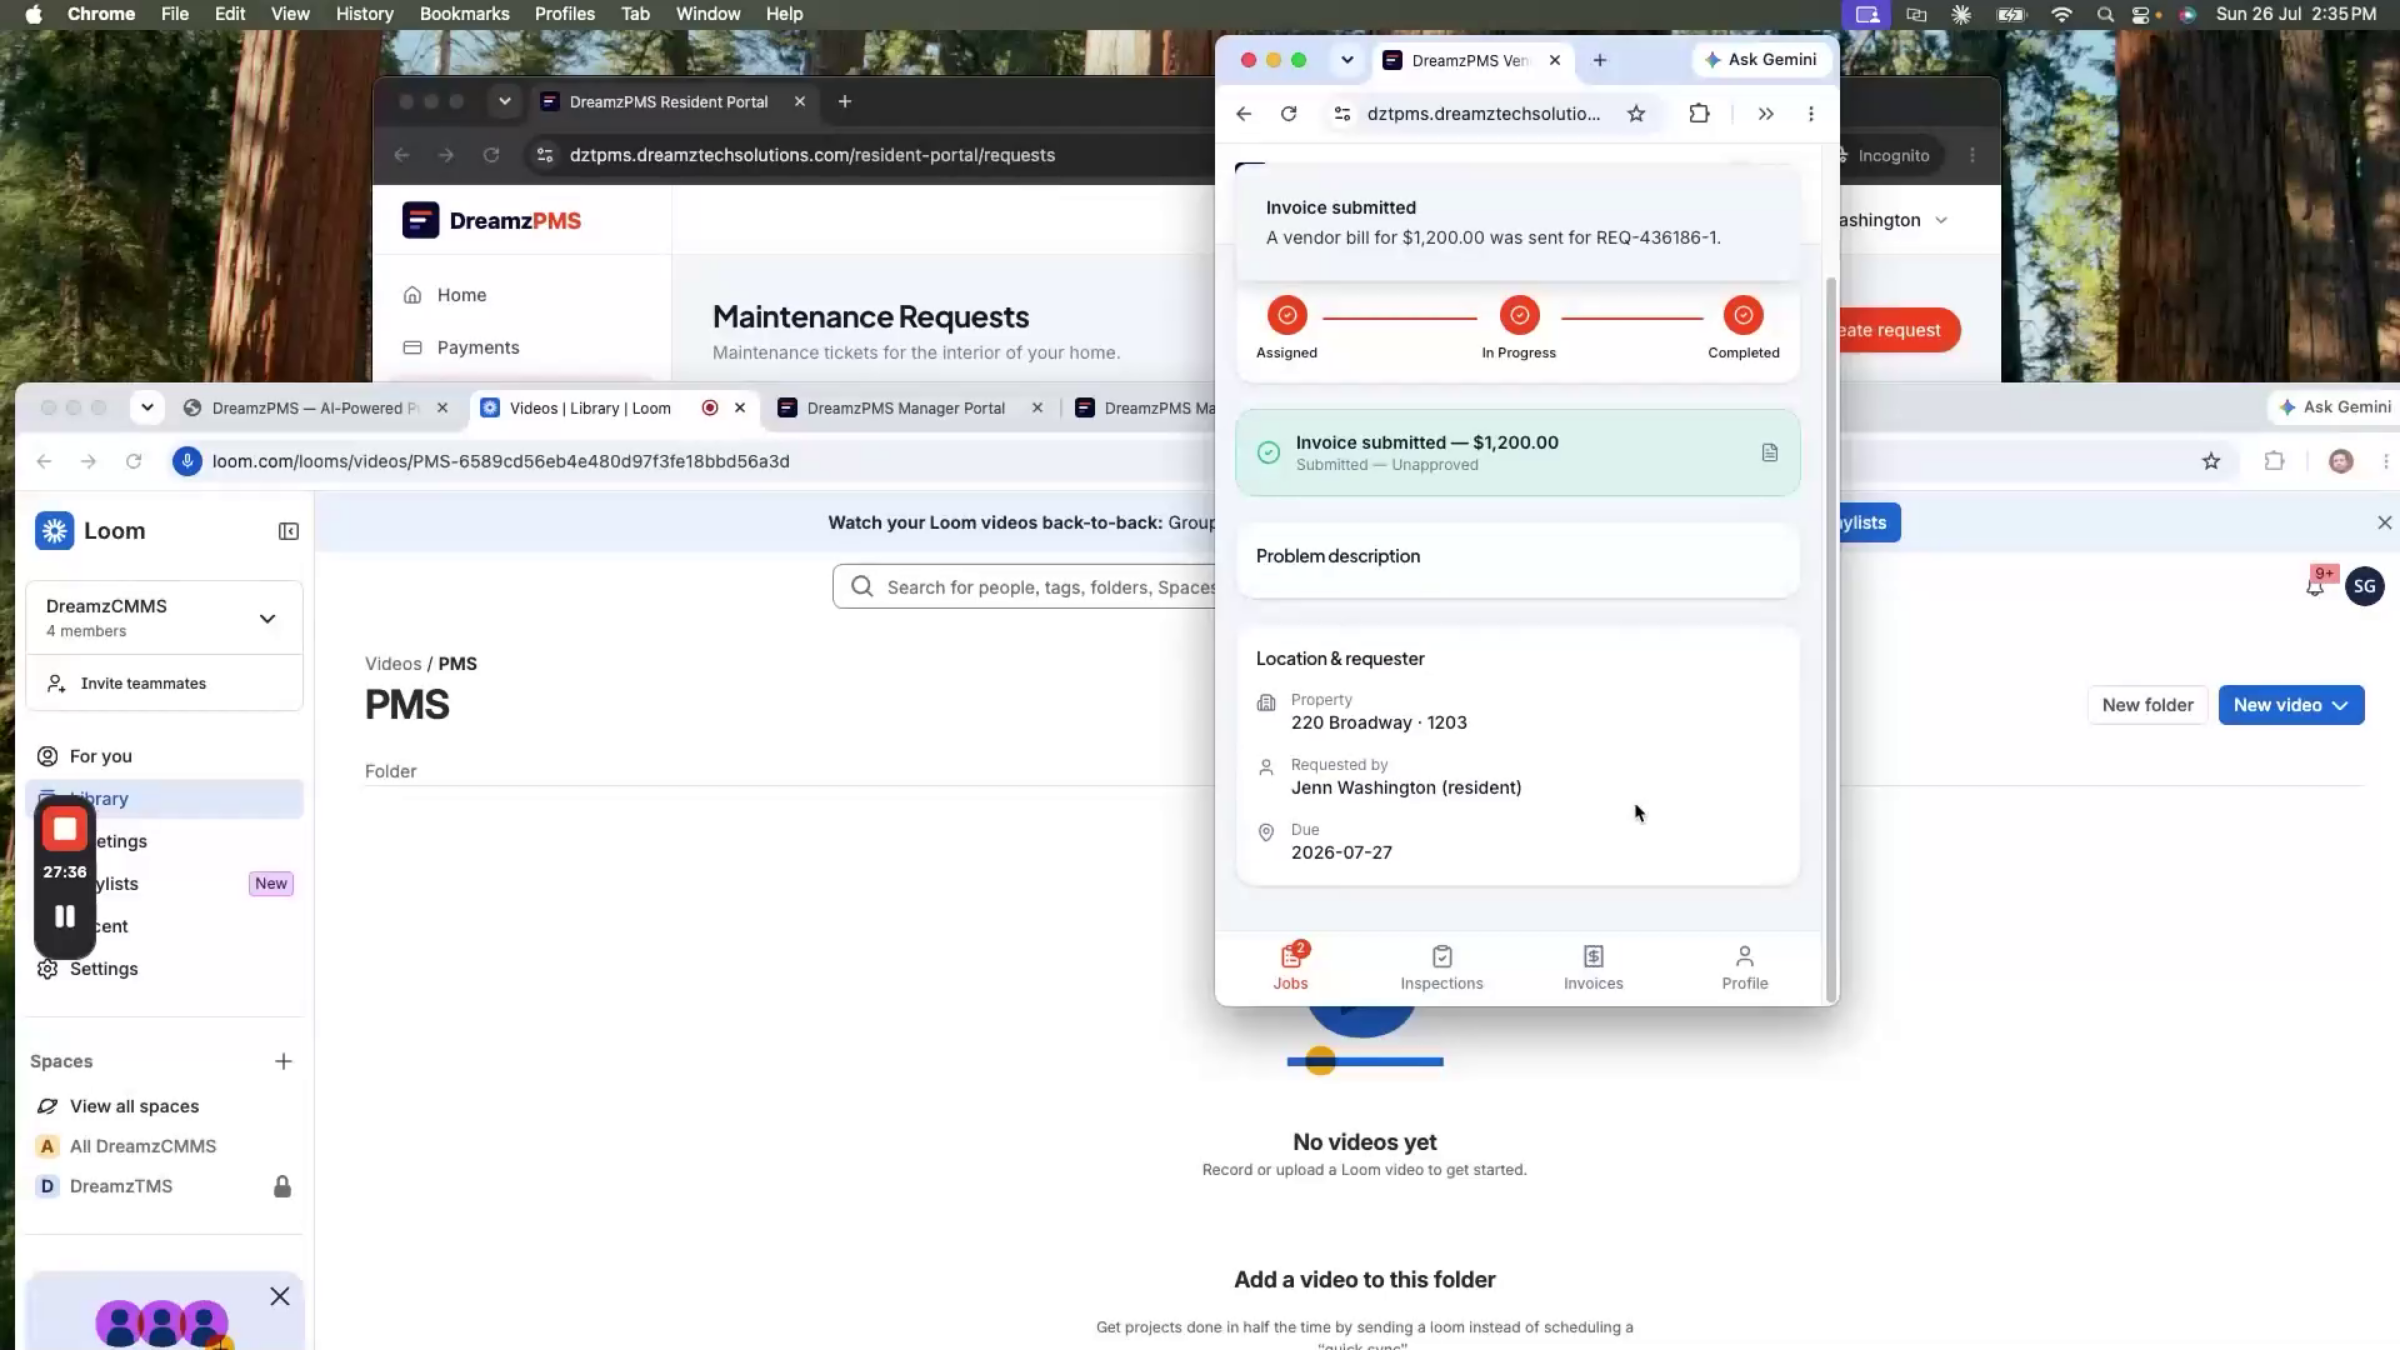Viewport: 2400px width, 1350px height.
Task: Click the New folder button
Action: pyautogui.click(x=2147, y=705)
